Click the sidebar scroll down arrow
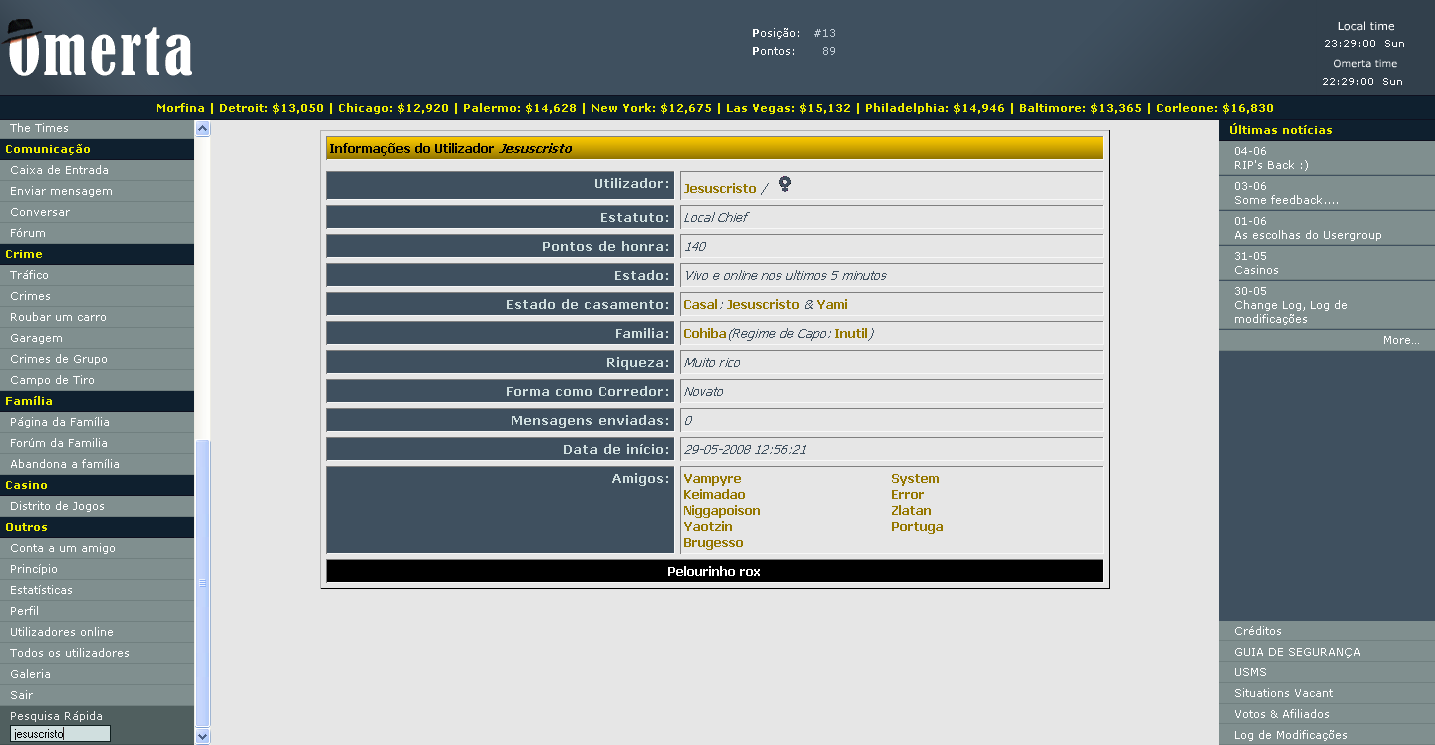1435x745 pixels. [x=203, y=737]
